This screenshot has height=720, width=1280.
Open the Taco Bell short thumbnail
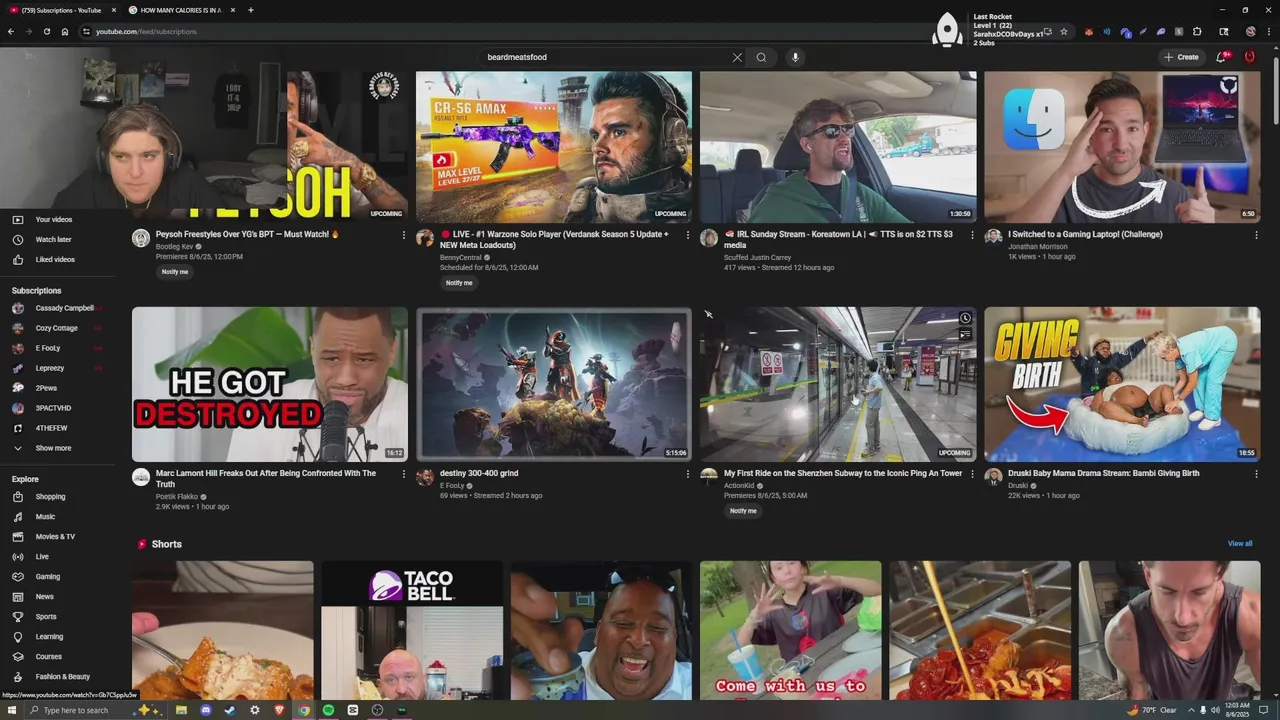[412, 631]
